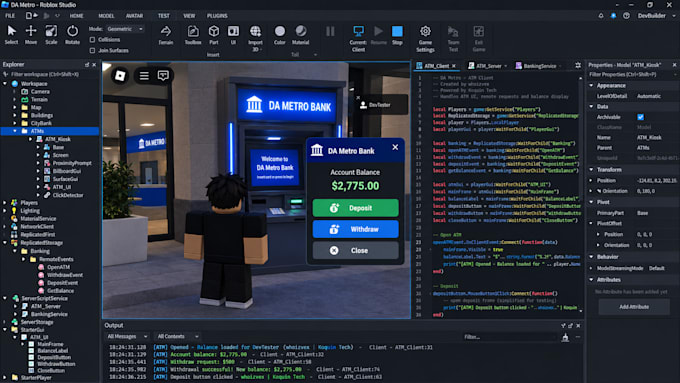The image size is (680, 383).
Task: Open the Mode Geometric dropdown
Action: [125, 29]
